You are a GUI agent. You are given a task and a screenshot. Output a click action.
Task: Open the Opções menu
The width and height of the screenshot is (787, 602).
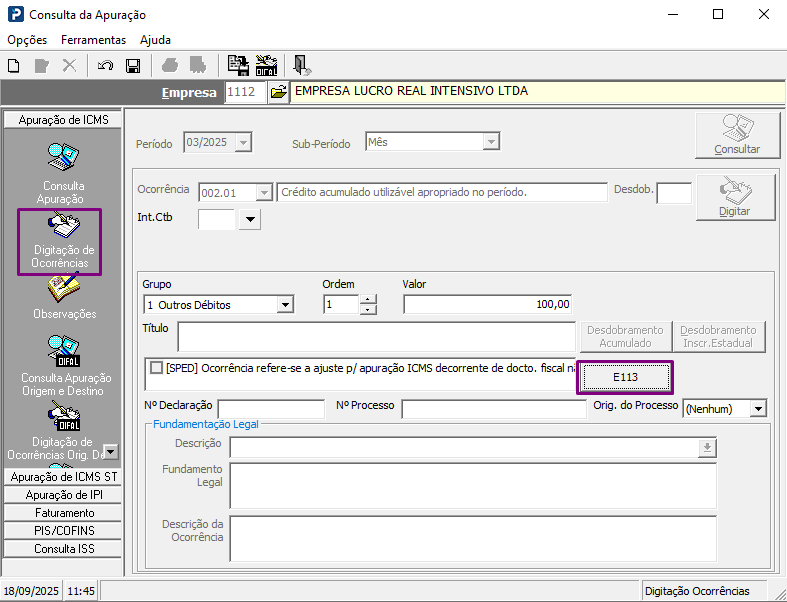click(27, 40)
